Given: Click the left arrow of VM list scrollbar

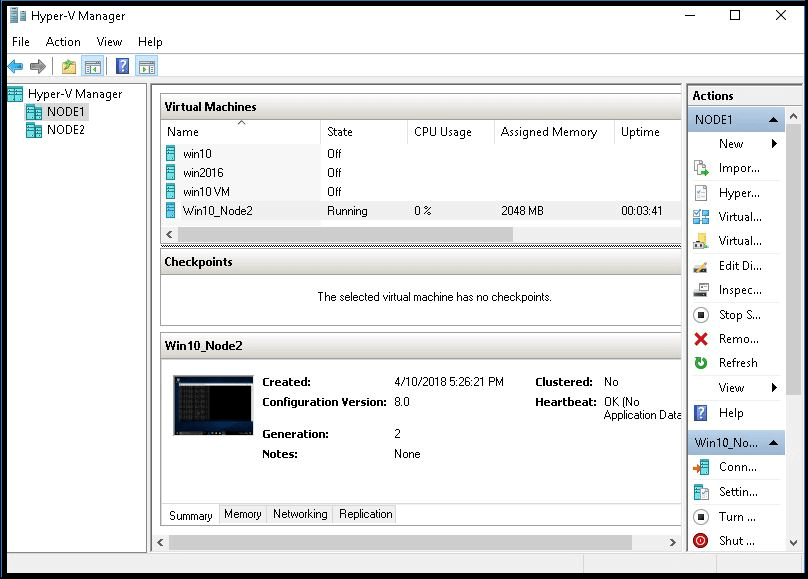Looking at the screenshot, I should (169, 234).
